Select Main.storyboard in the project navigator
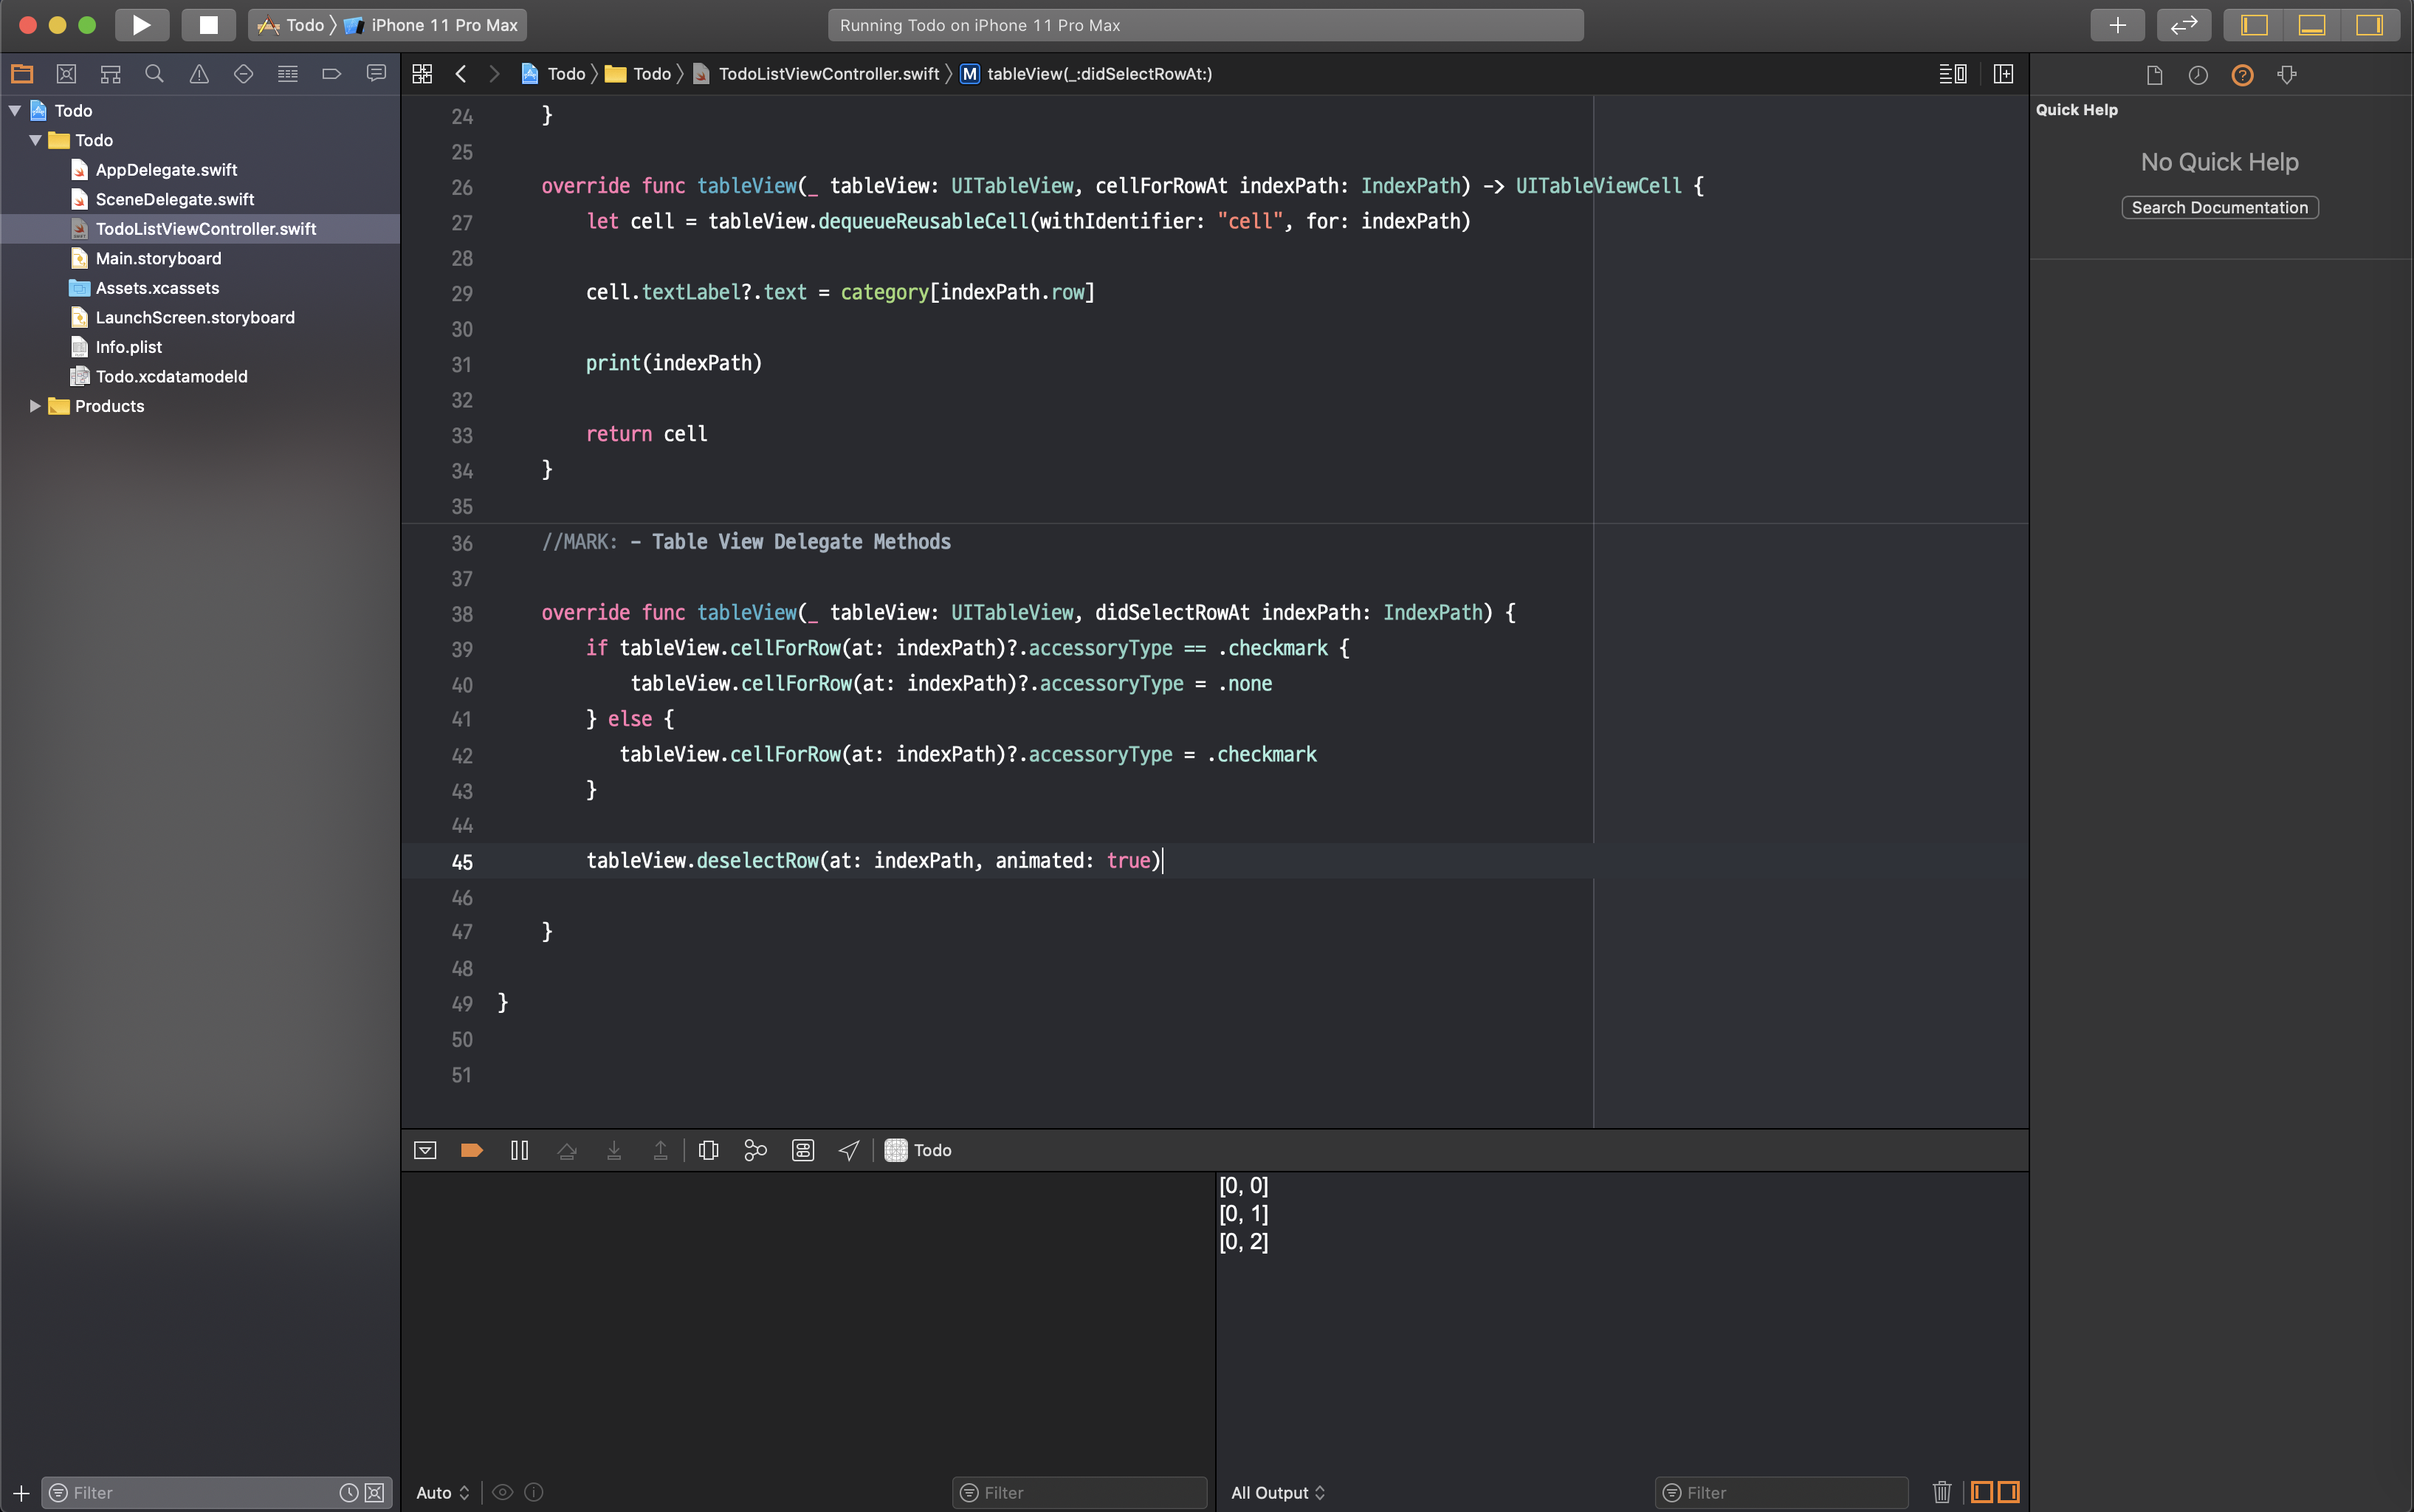The height and width of the screenshot is (1512, 2414). tap(158, 258)
